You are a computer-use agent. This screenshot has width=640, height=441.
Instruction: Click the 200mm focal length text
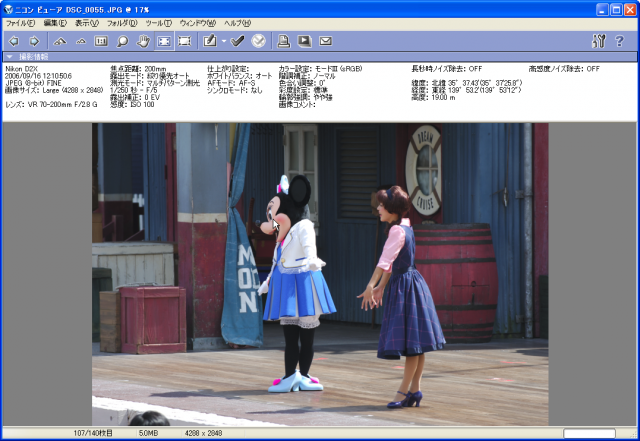click(138, 69)
